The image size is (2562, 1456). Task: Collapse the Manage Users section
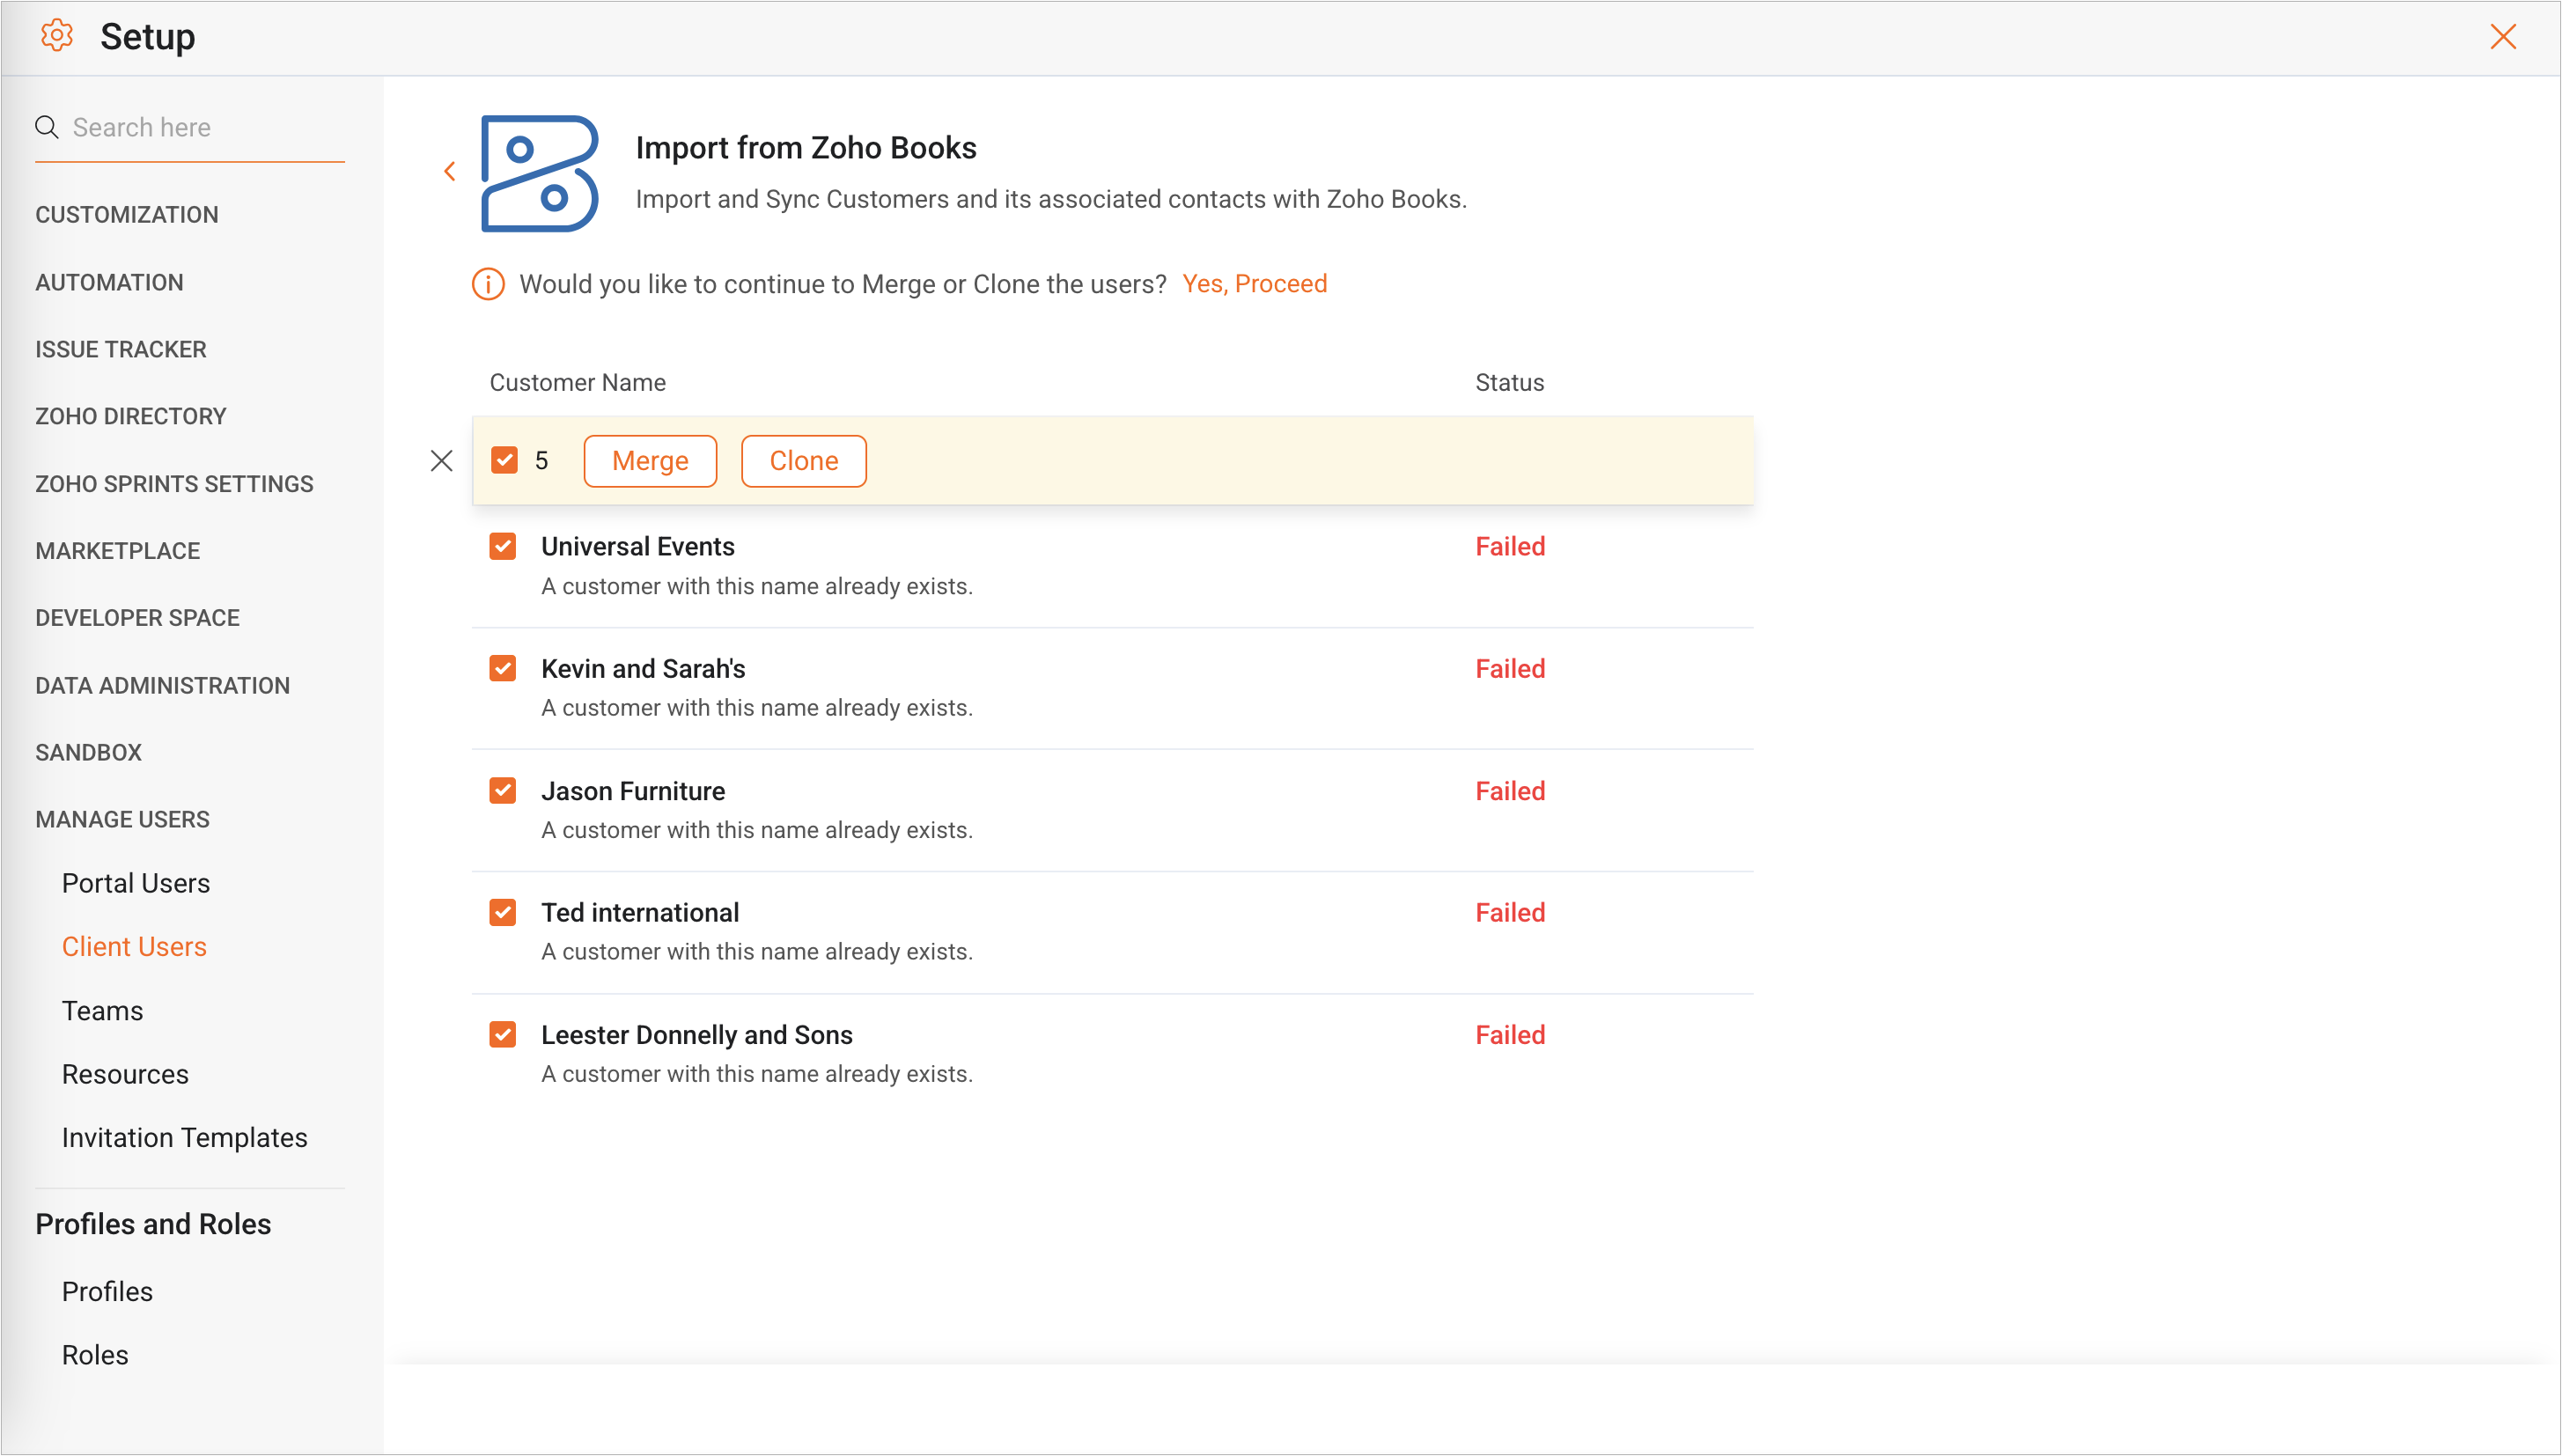(x=123, y=820)
